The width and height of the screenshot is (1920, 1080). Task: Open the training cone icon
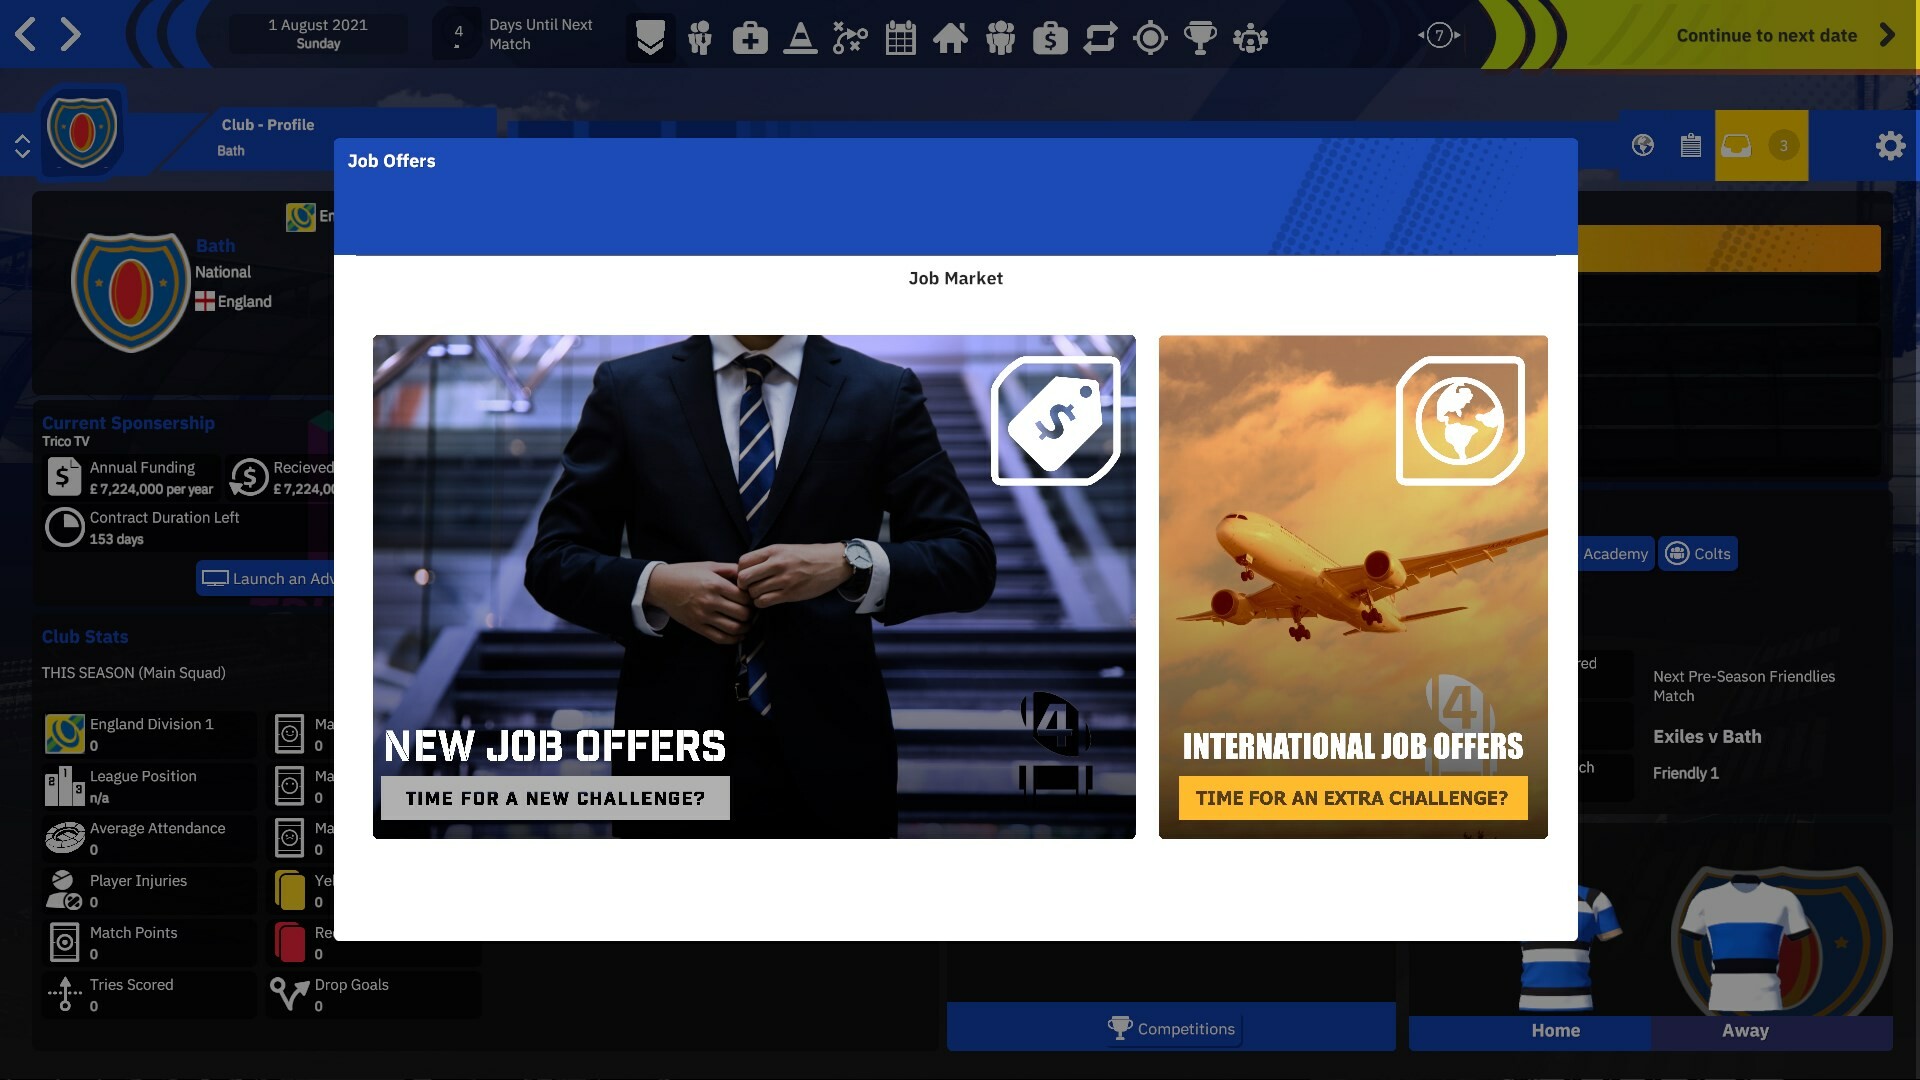800,38
